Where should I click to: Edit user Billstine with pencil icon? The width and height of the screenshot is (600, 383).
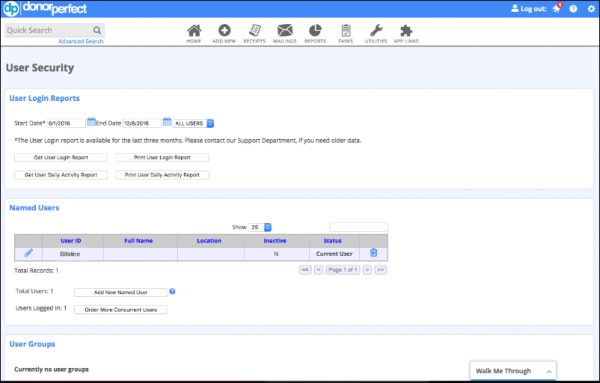(x=29, y=253)
